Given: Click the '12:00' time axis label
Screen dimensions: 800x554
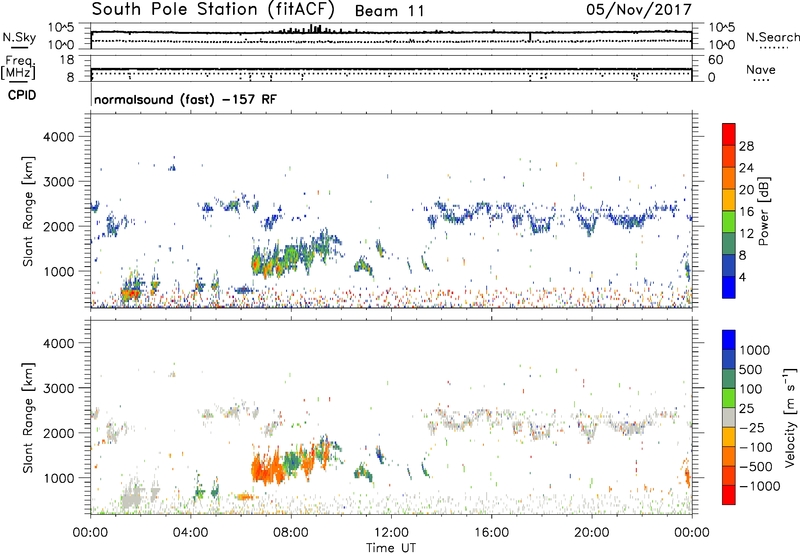Looking at the screenshot, I should tap(391, 533).
